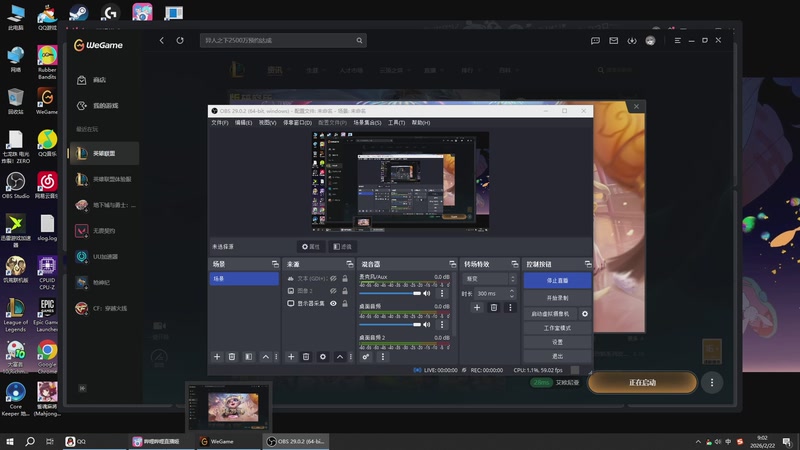This screenshot has height=450, width=800.
Task: Open the 编辑(E) menu in OBS
Action: pos(243,123)
